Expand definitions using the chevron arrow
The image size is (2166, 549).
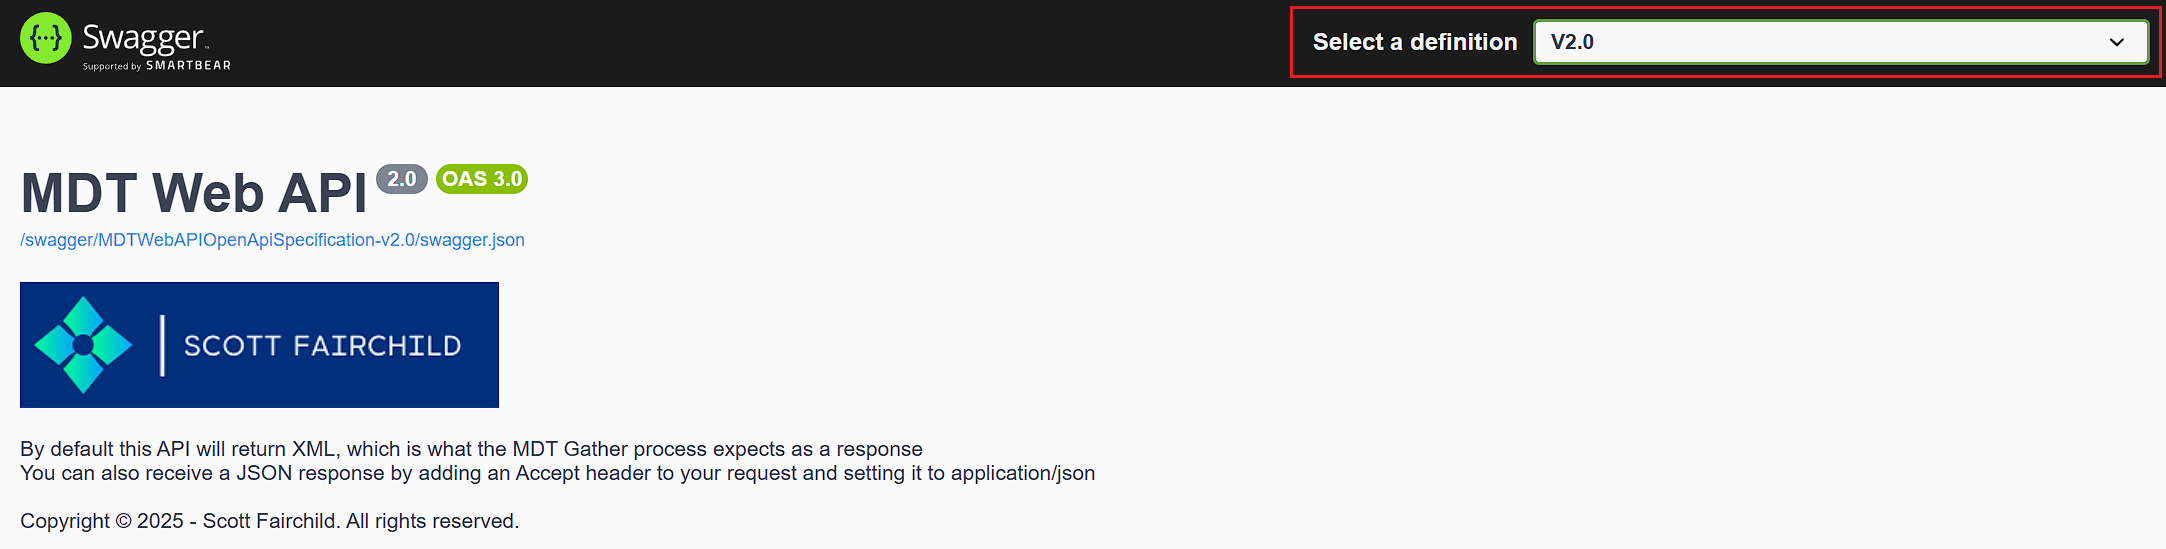[2116, 42]
